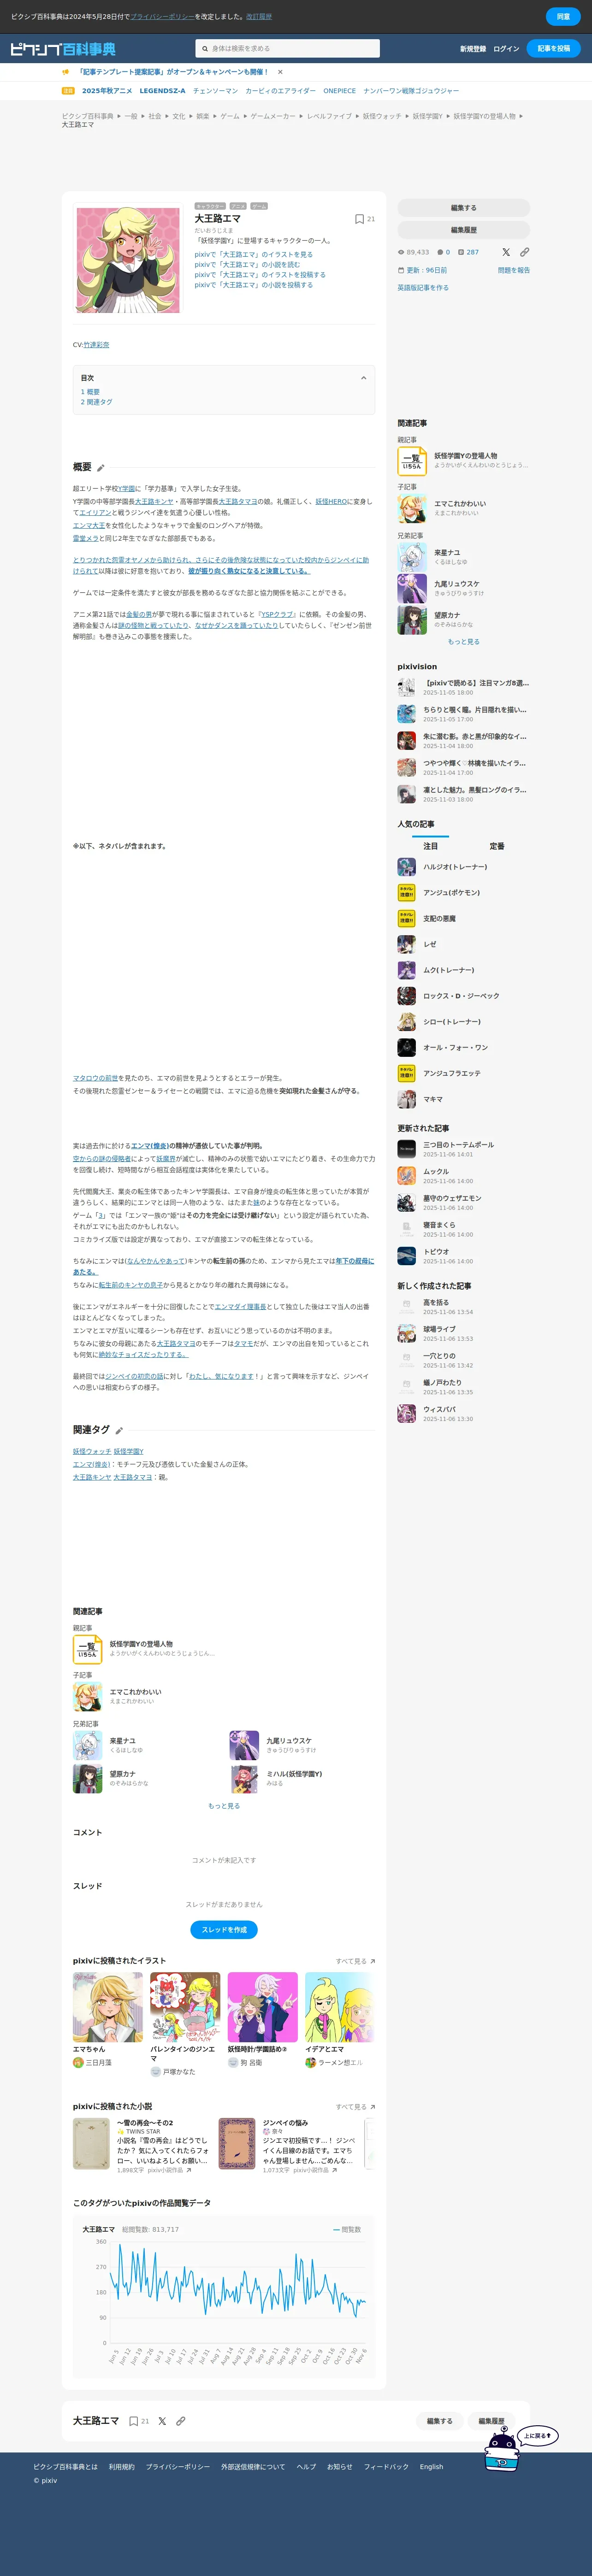This screenshot has height=2576, width=592.
Task: Jump to TOC entry 1 概要
Action: pyautogui.click(x=90, y=392)
